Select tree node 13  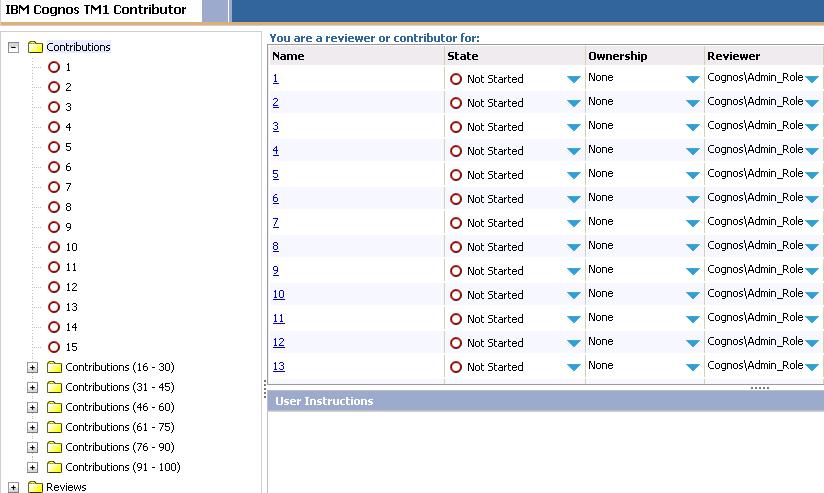tap(71, 307)
